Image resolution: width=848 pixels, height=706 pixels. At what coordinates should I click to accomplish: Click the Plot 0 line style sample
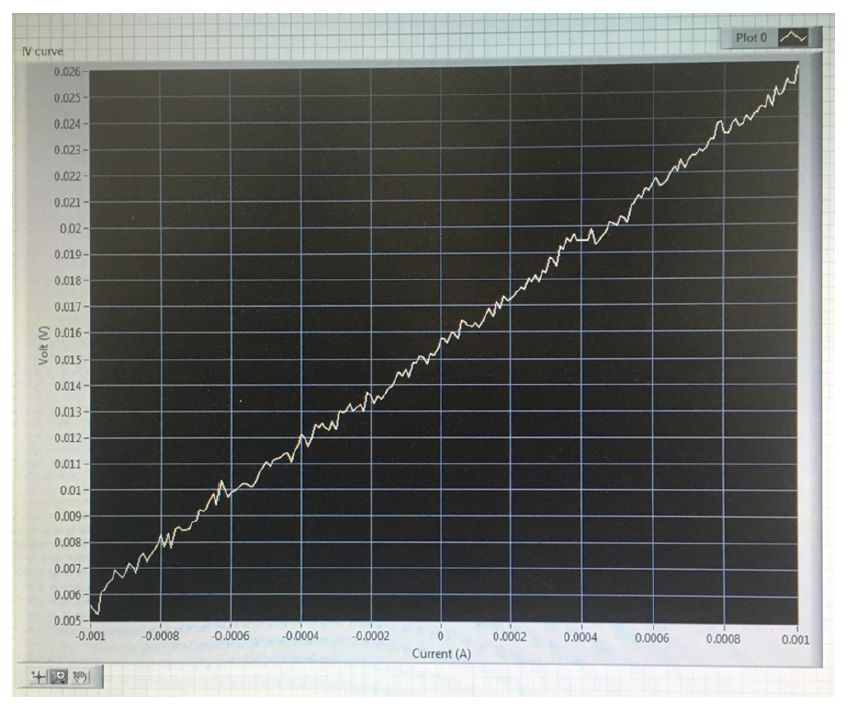coord(794,35)
